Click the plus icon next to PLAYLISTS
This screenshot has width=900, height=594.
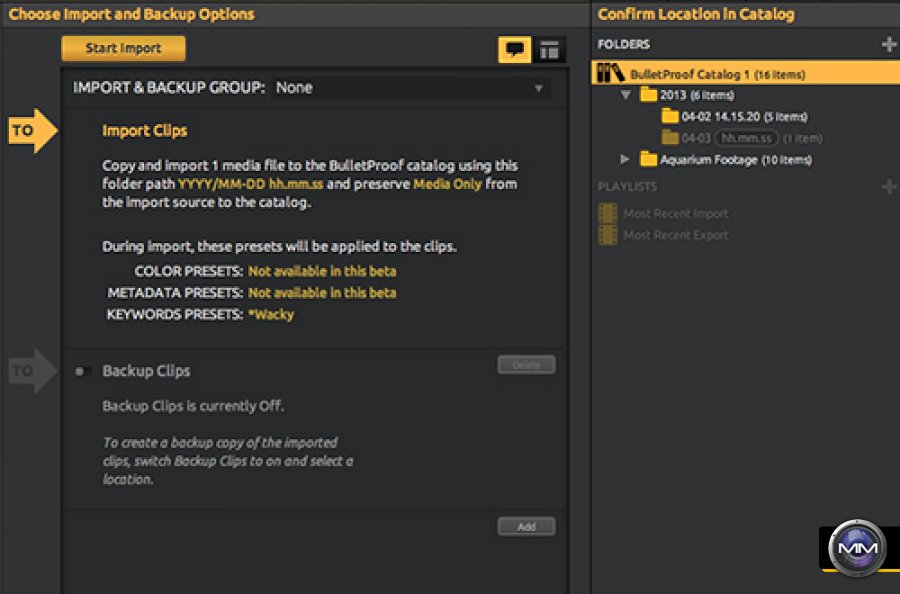click(888, 187)
